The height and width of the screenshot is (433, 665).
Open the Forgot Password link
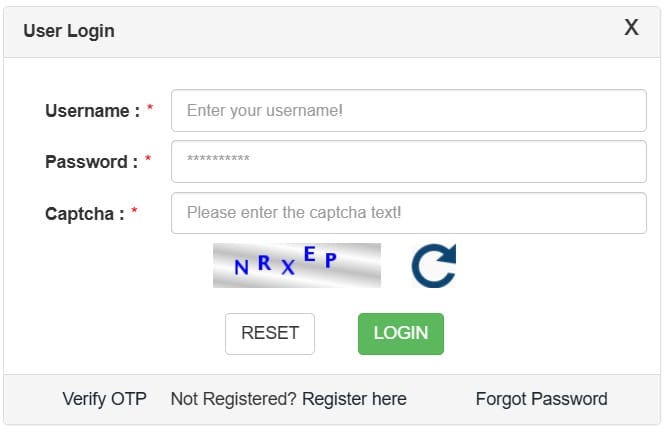tap(541, 399)
